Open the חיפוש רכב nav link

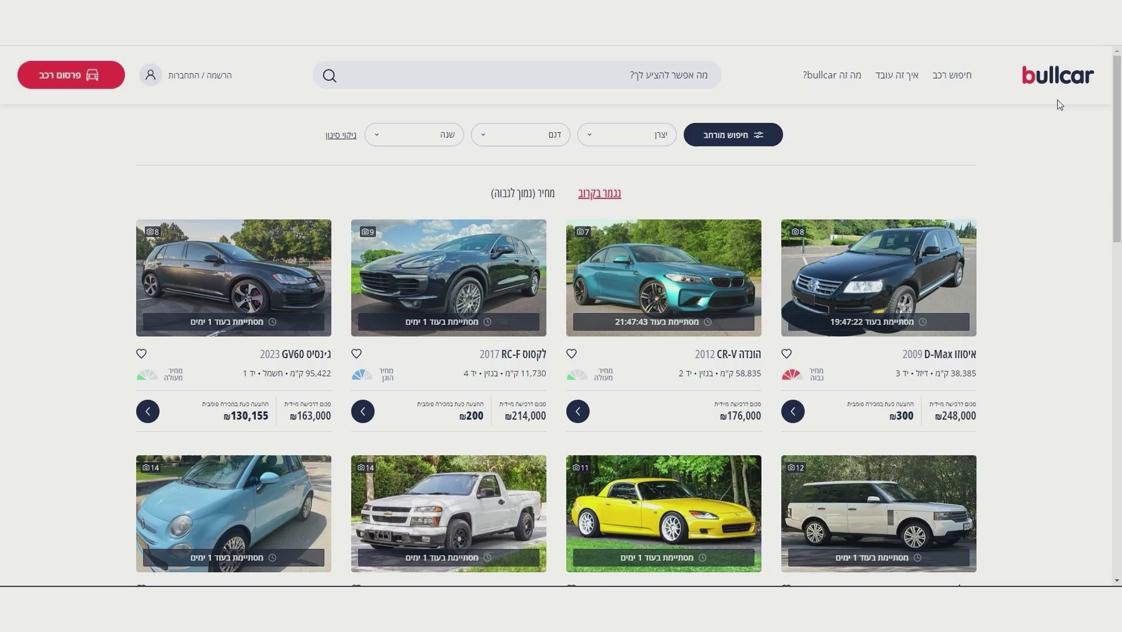(x=952, y=75)
